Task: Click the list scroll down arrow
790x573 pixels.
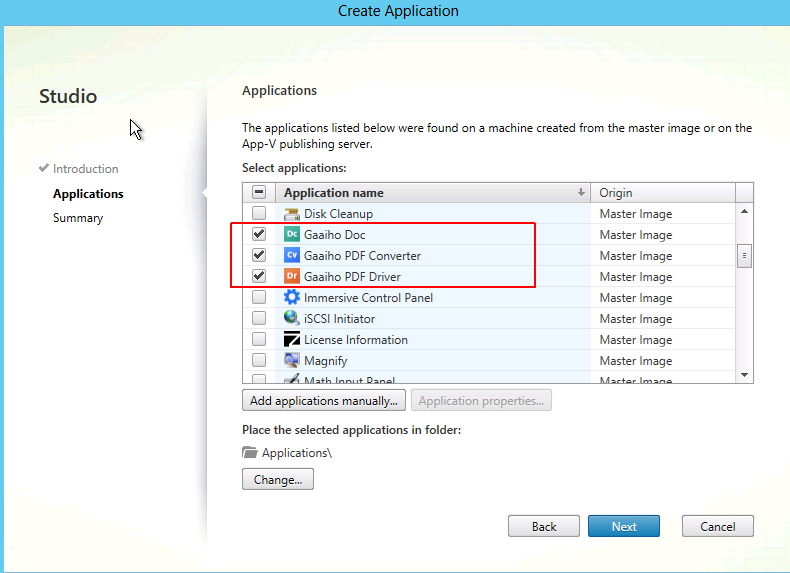Action: 744,375
